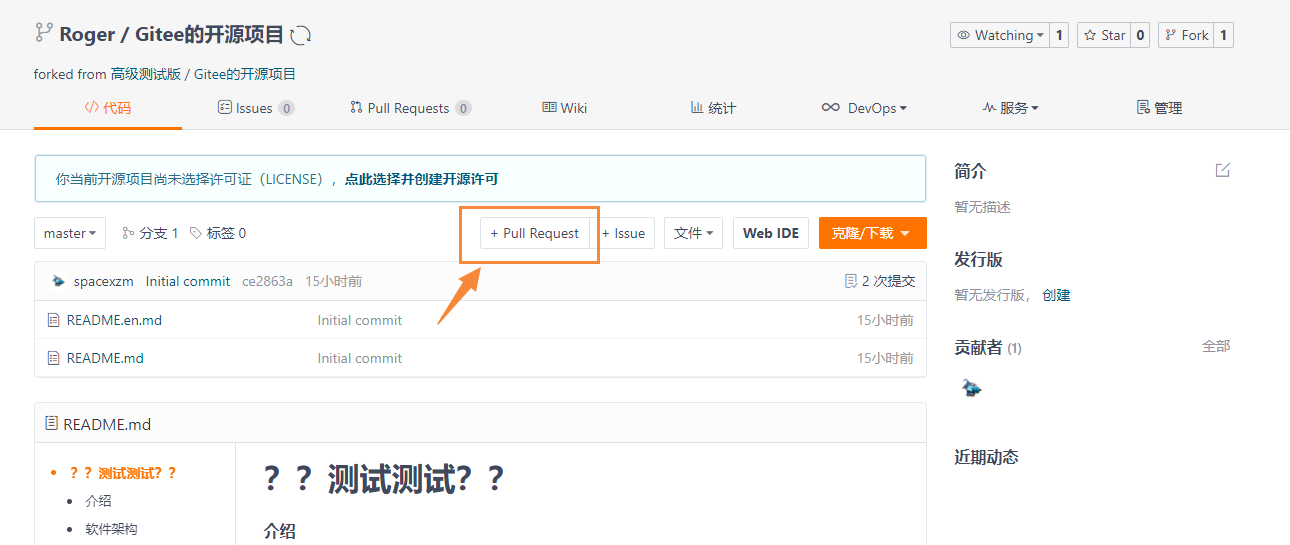Screen dimensions: 1290x545
Task: Click Gitee的开源项目 in the repository title
Action: click(x=208, y=35)
